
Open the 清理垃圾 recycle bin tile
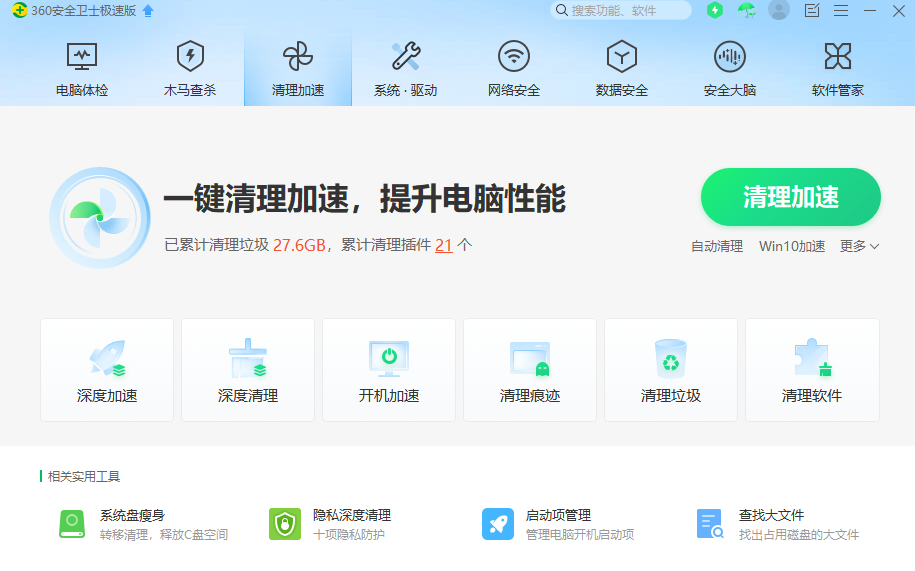click(671, 370)
